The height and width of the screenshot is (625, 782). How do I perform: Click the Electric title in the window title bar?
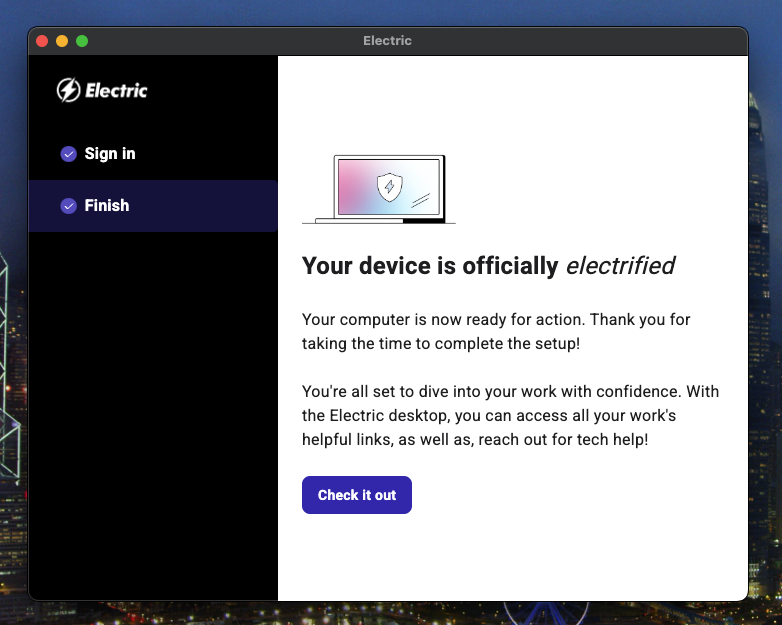tap(387, 41)
